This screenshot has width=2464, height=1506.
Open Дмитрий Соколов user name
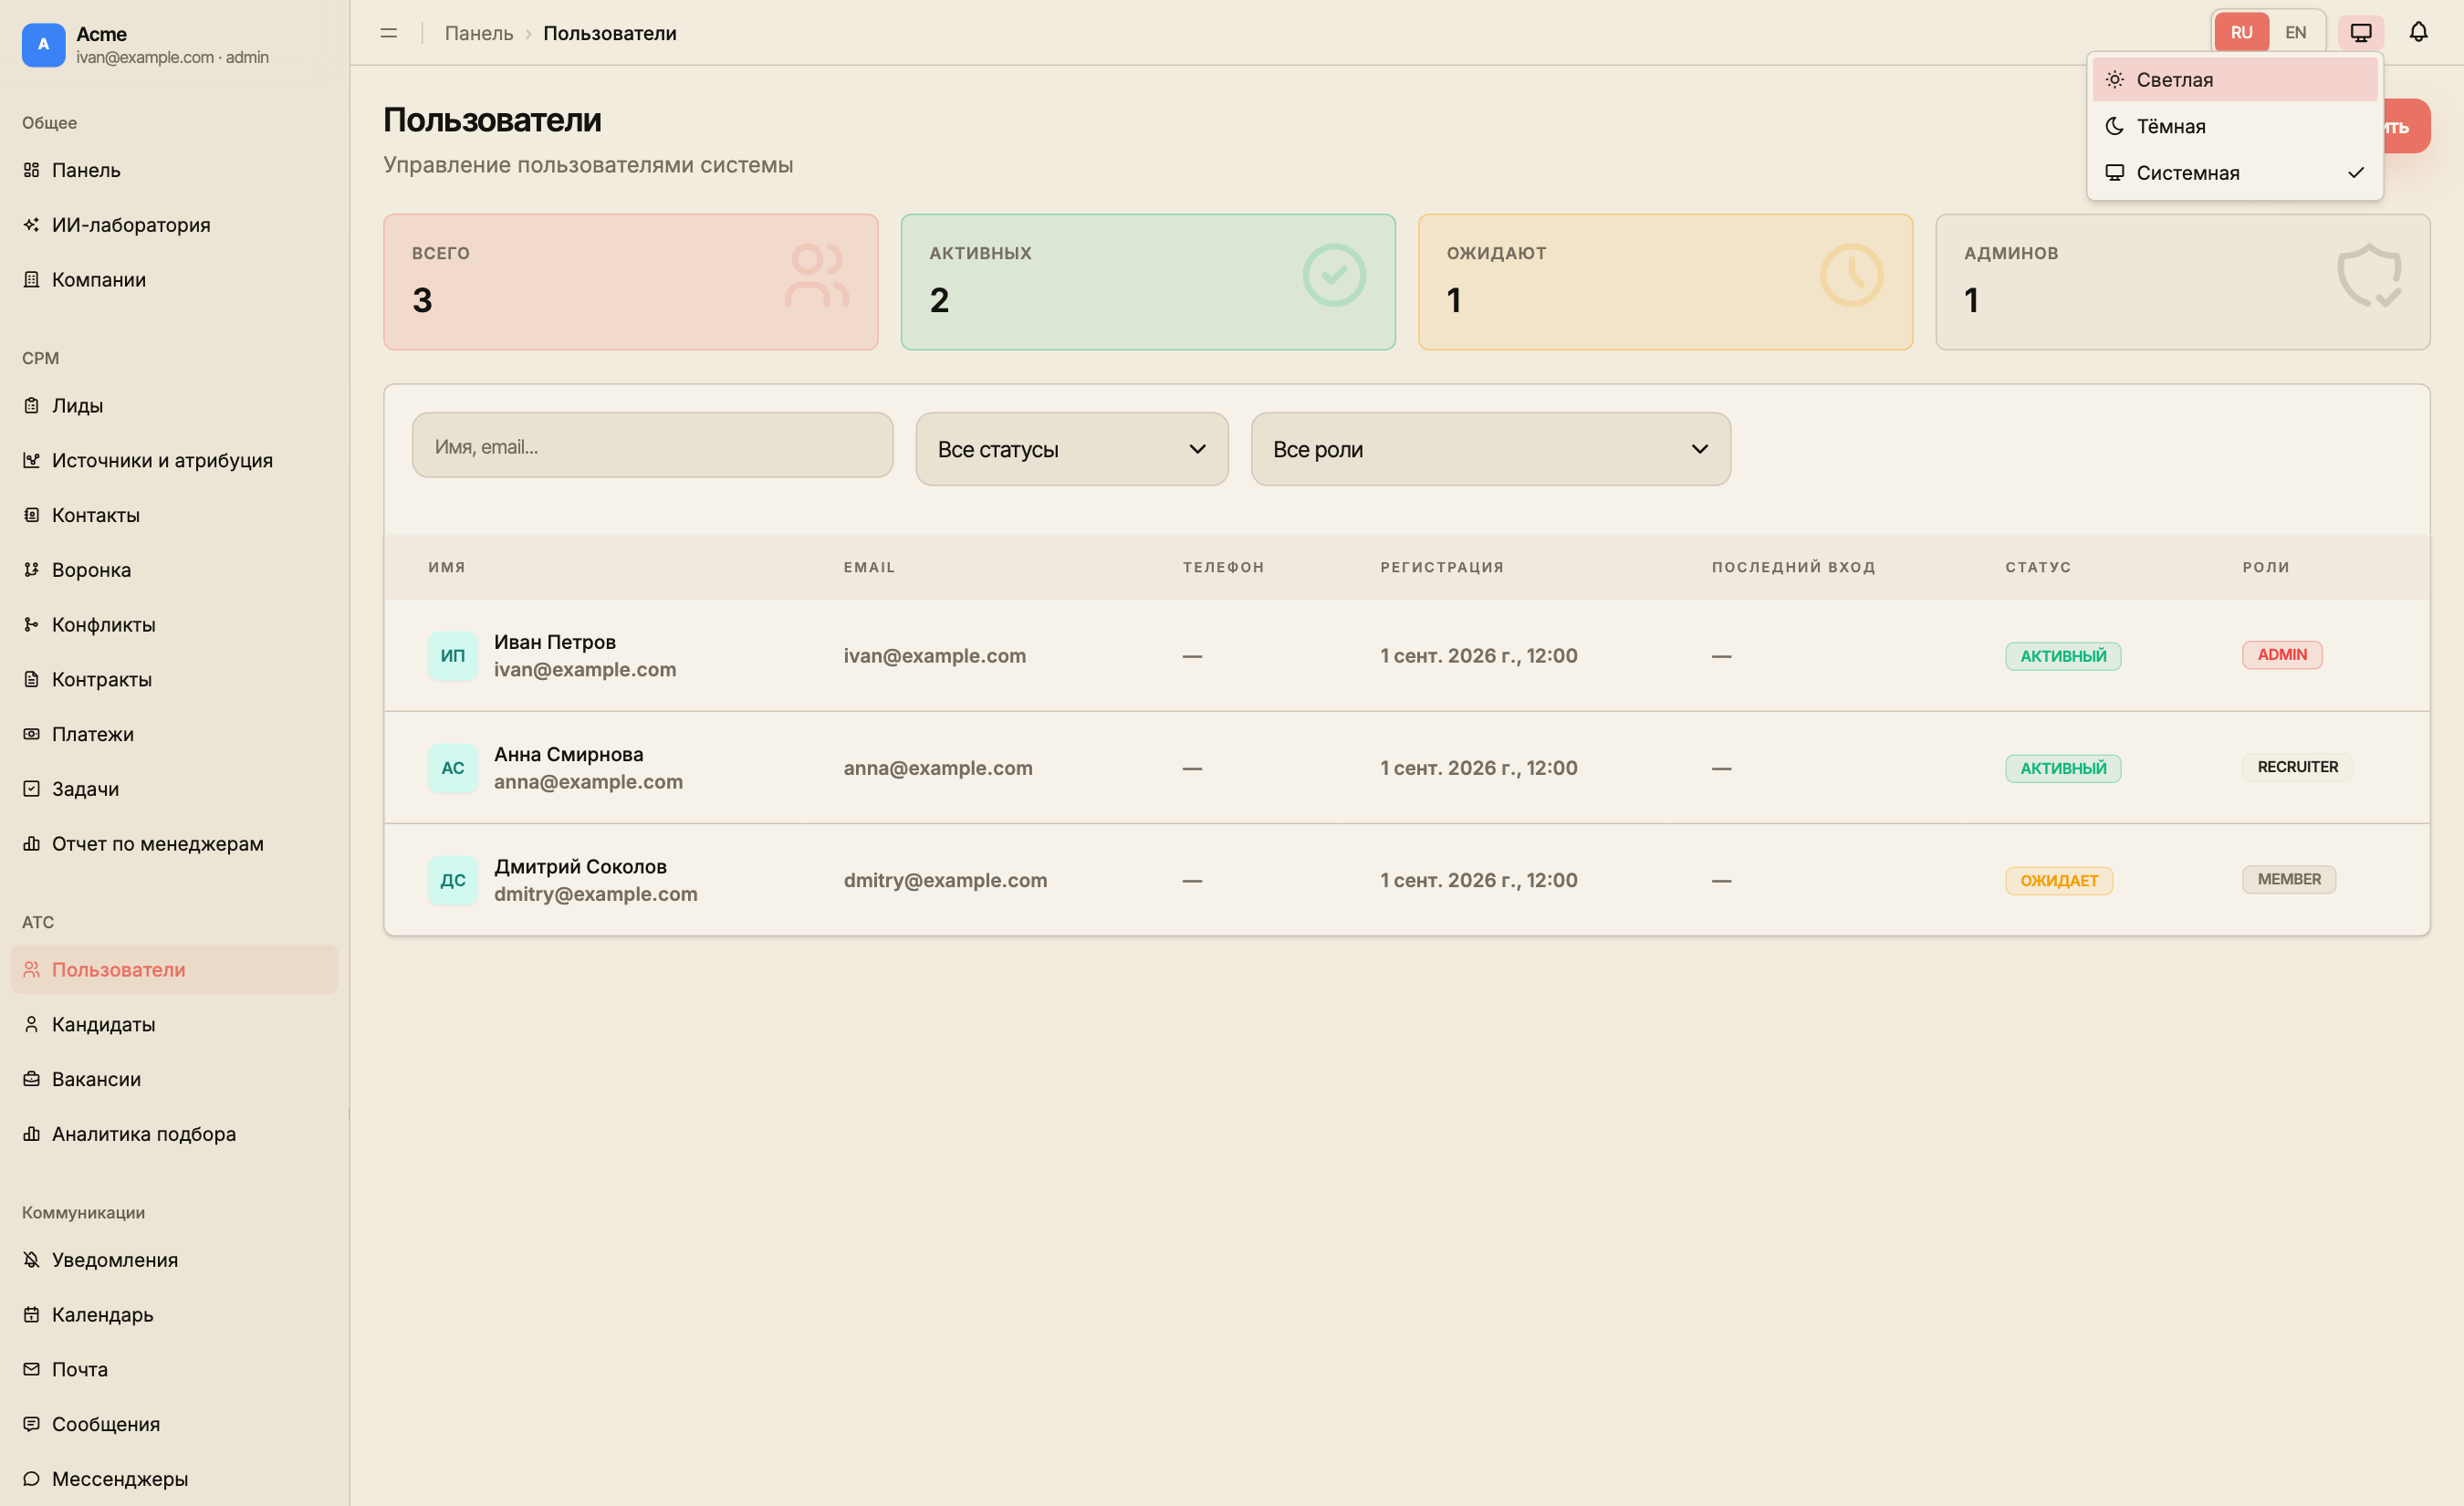[580, 867]
